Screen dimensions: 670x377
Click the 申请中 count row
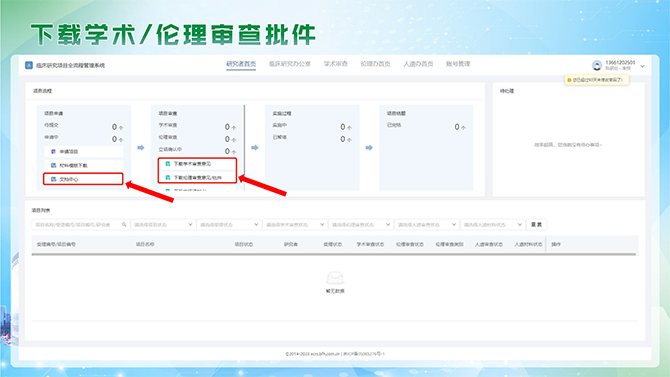pyautogui.click(x=84, y=138)
